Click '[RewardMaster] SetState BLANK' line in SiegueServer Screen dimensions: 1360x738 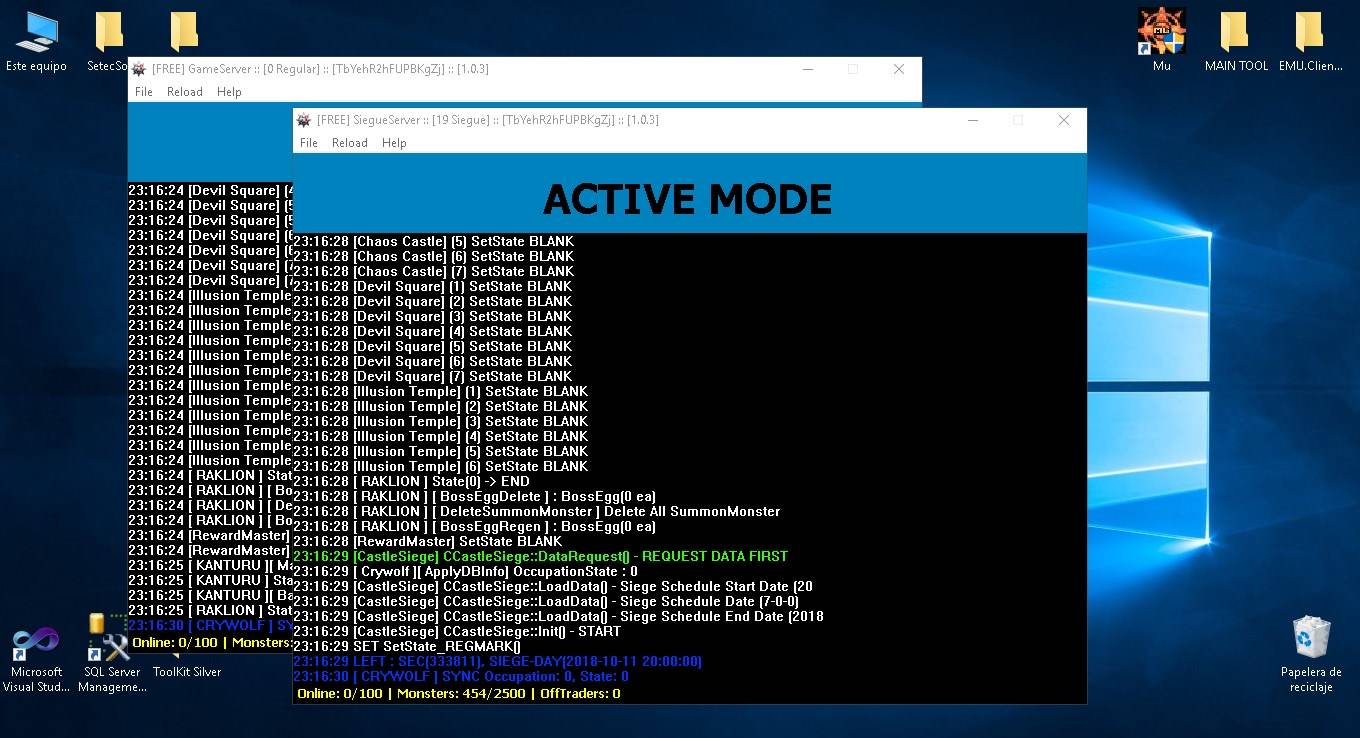pyautogui.click(x=427, y=541)
